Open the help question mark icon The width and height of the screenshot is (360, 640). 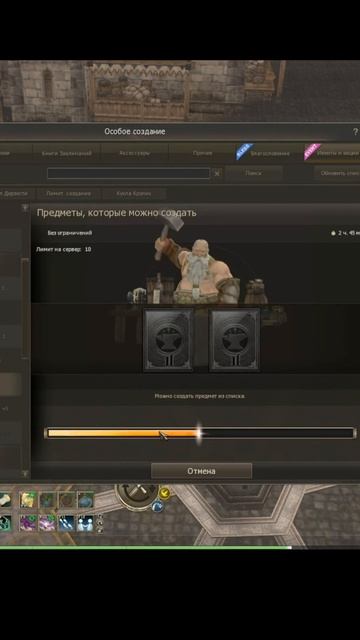pyautogui.click(x=355, y=131)
